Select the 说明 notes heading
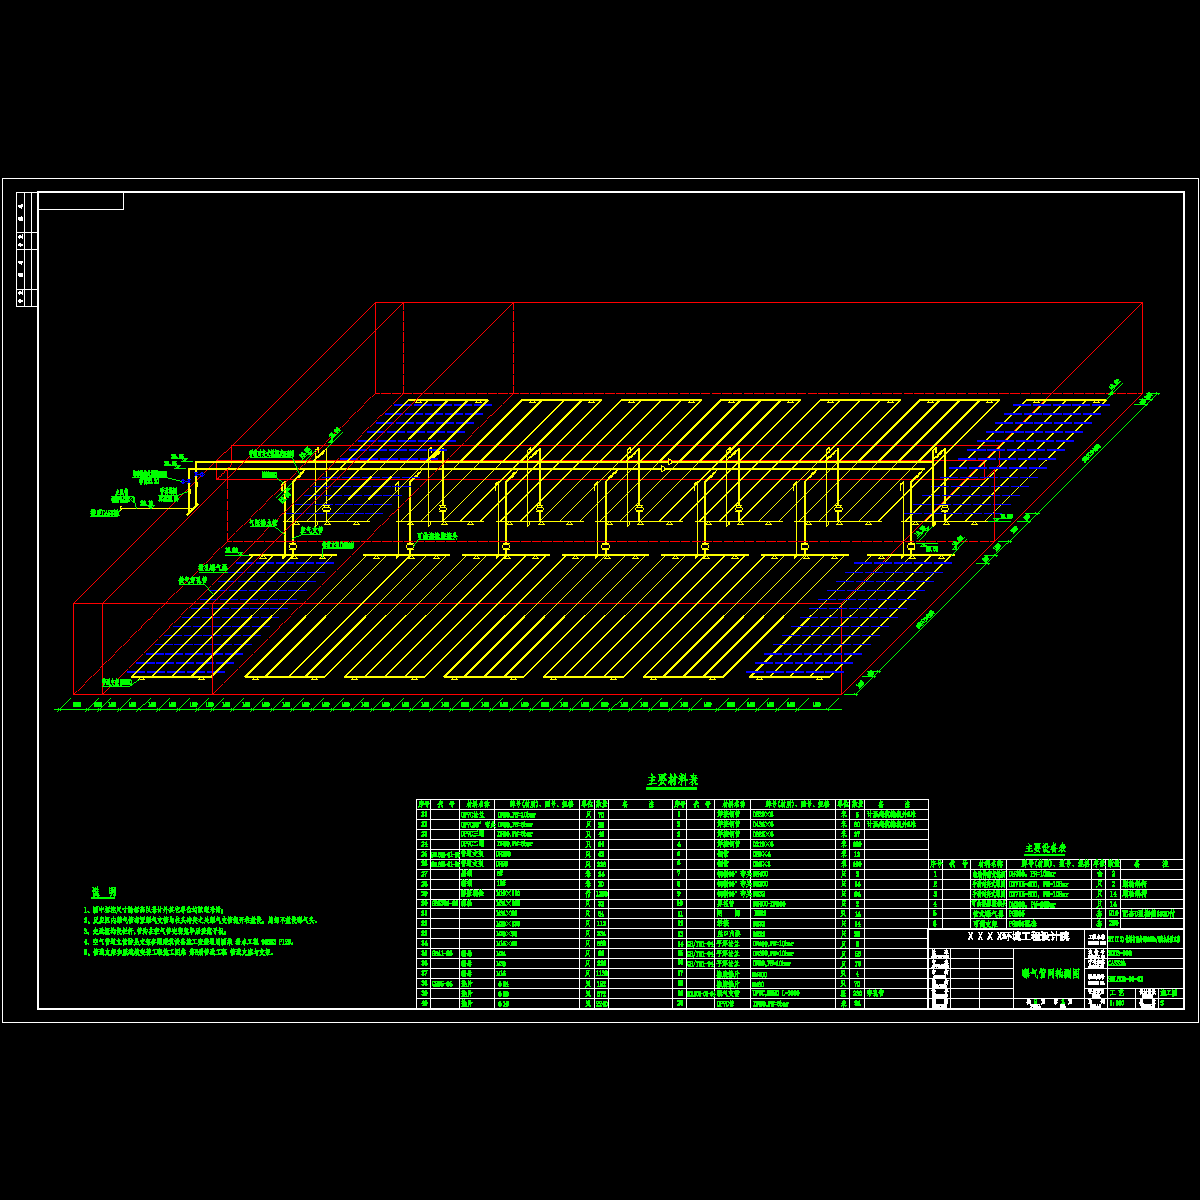The image size is (1200, 1200). [105, 892]
